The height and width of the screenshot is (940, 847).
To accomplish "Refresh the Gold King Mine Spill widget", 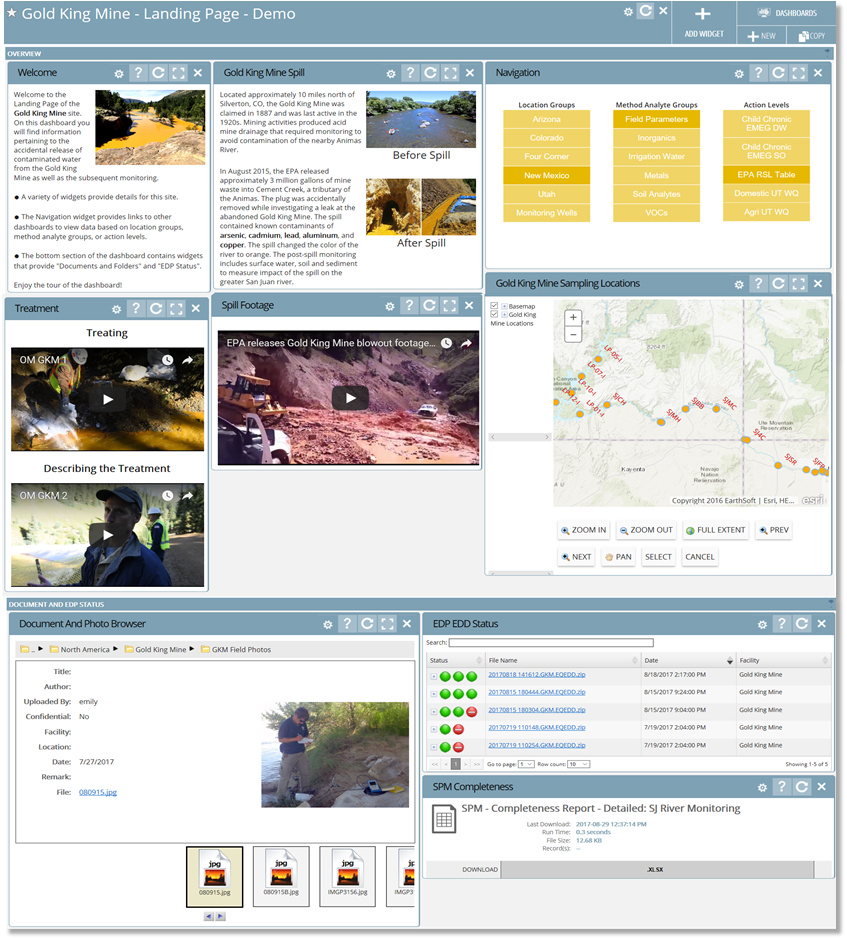I will [430, 73].
